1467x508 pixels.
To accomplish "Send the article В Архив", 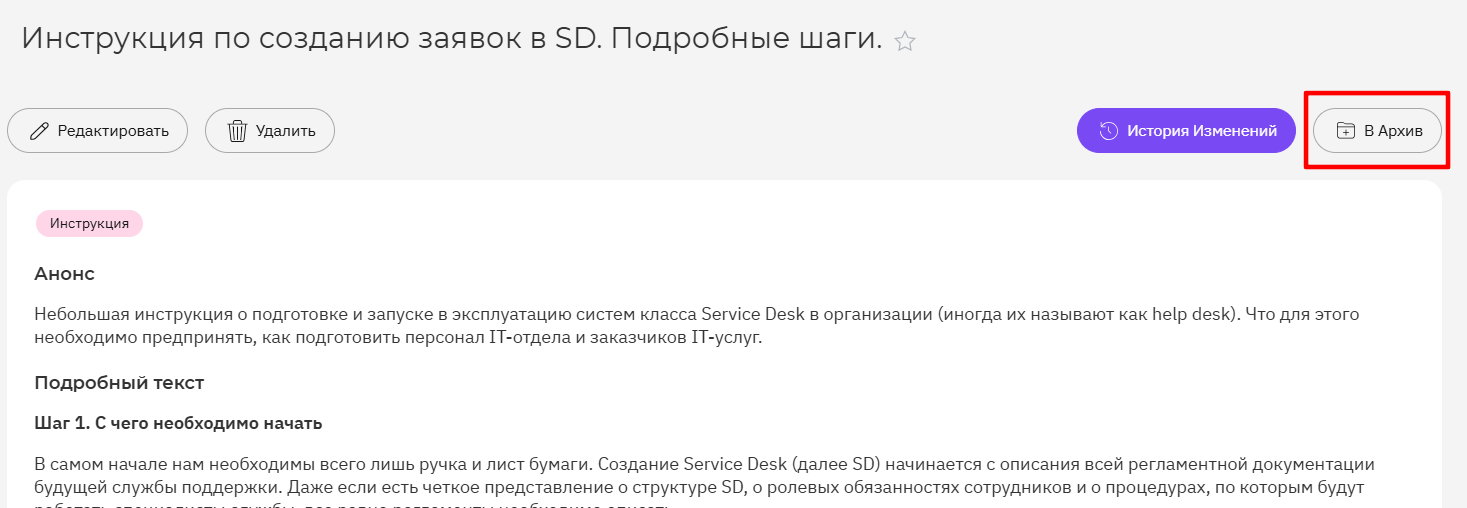I will 1377,131.
